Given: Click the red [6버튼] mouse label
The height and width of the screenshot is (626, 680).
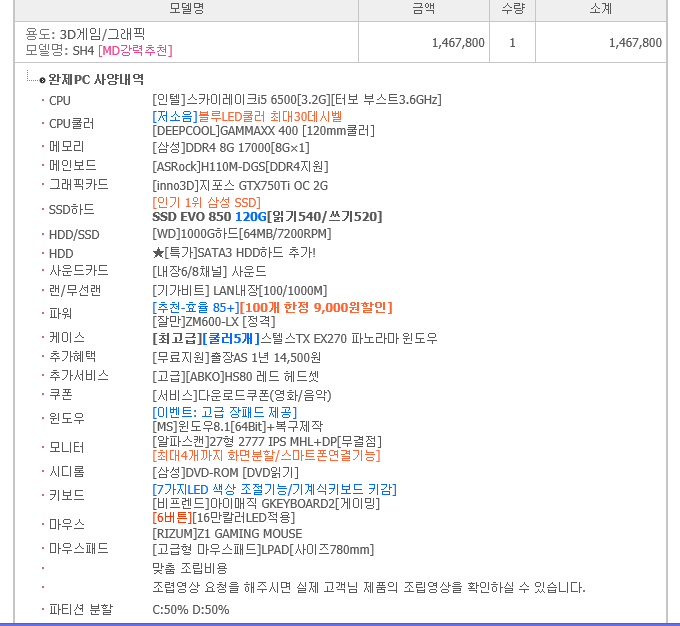Looking at the screenshot, I should 172,518.
